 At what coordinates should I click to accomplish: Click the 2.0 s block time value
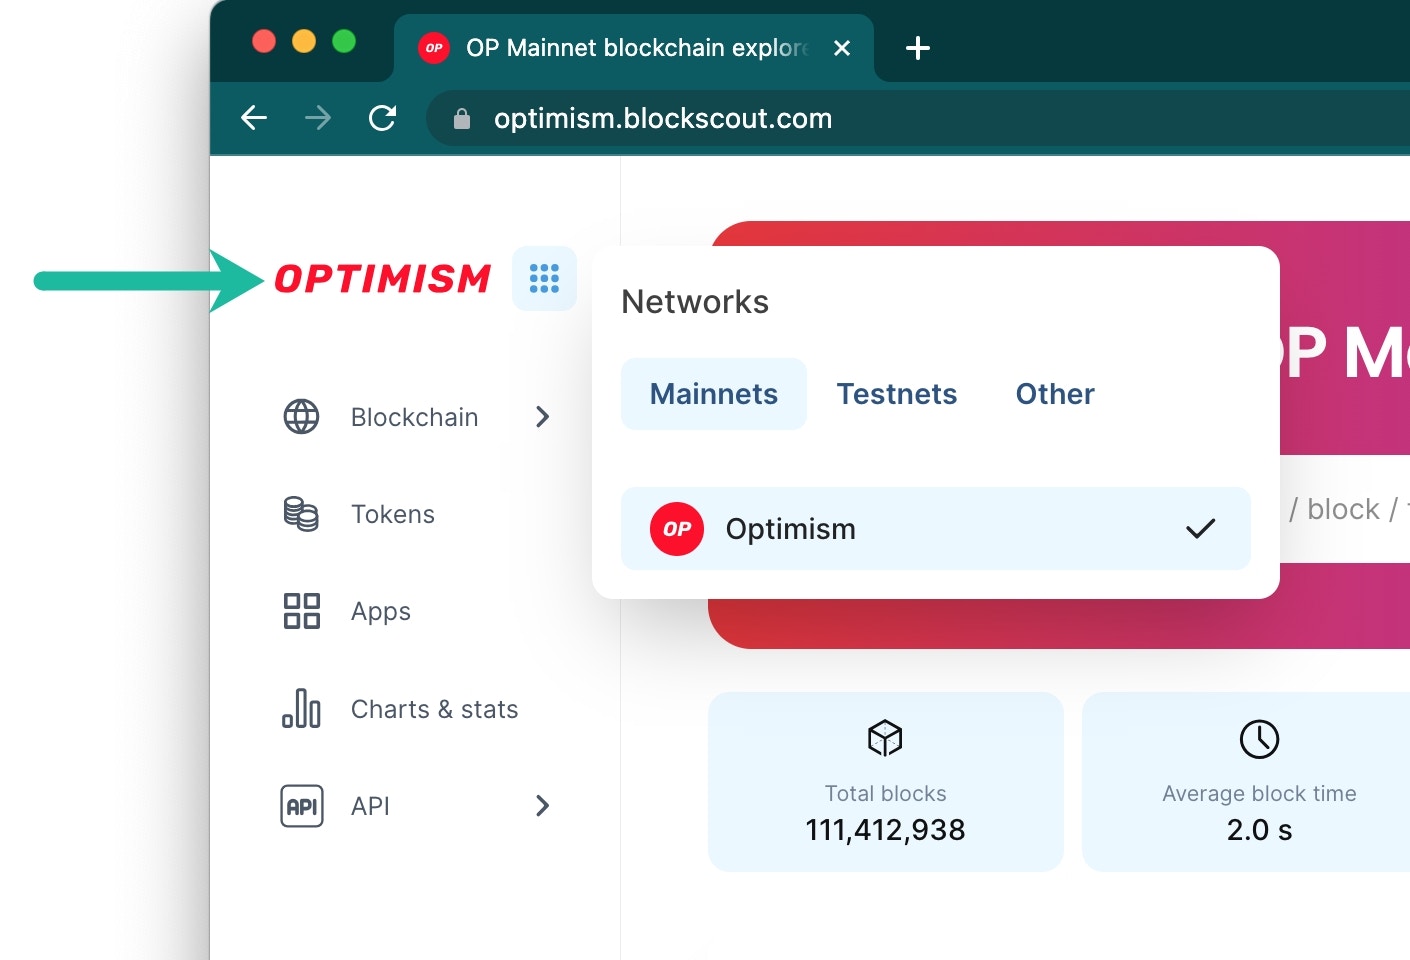[1259, 830]
